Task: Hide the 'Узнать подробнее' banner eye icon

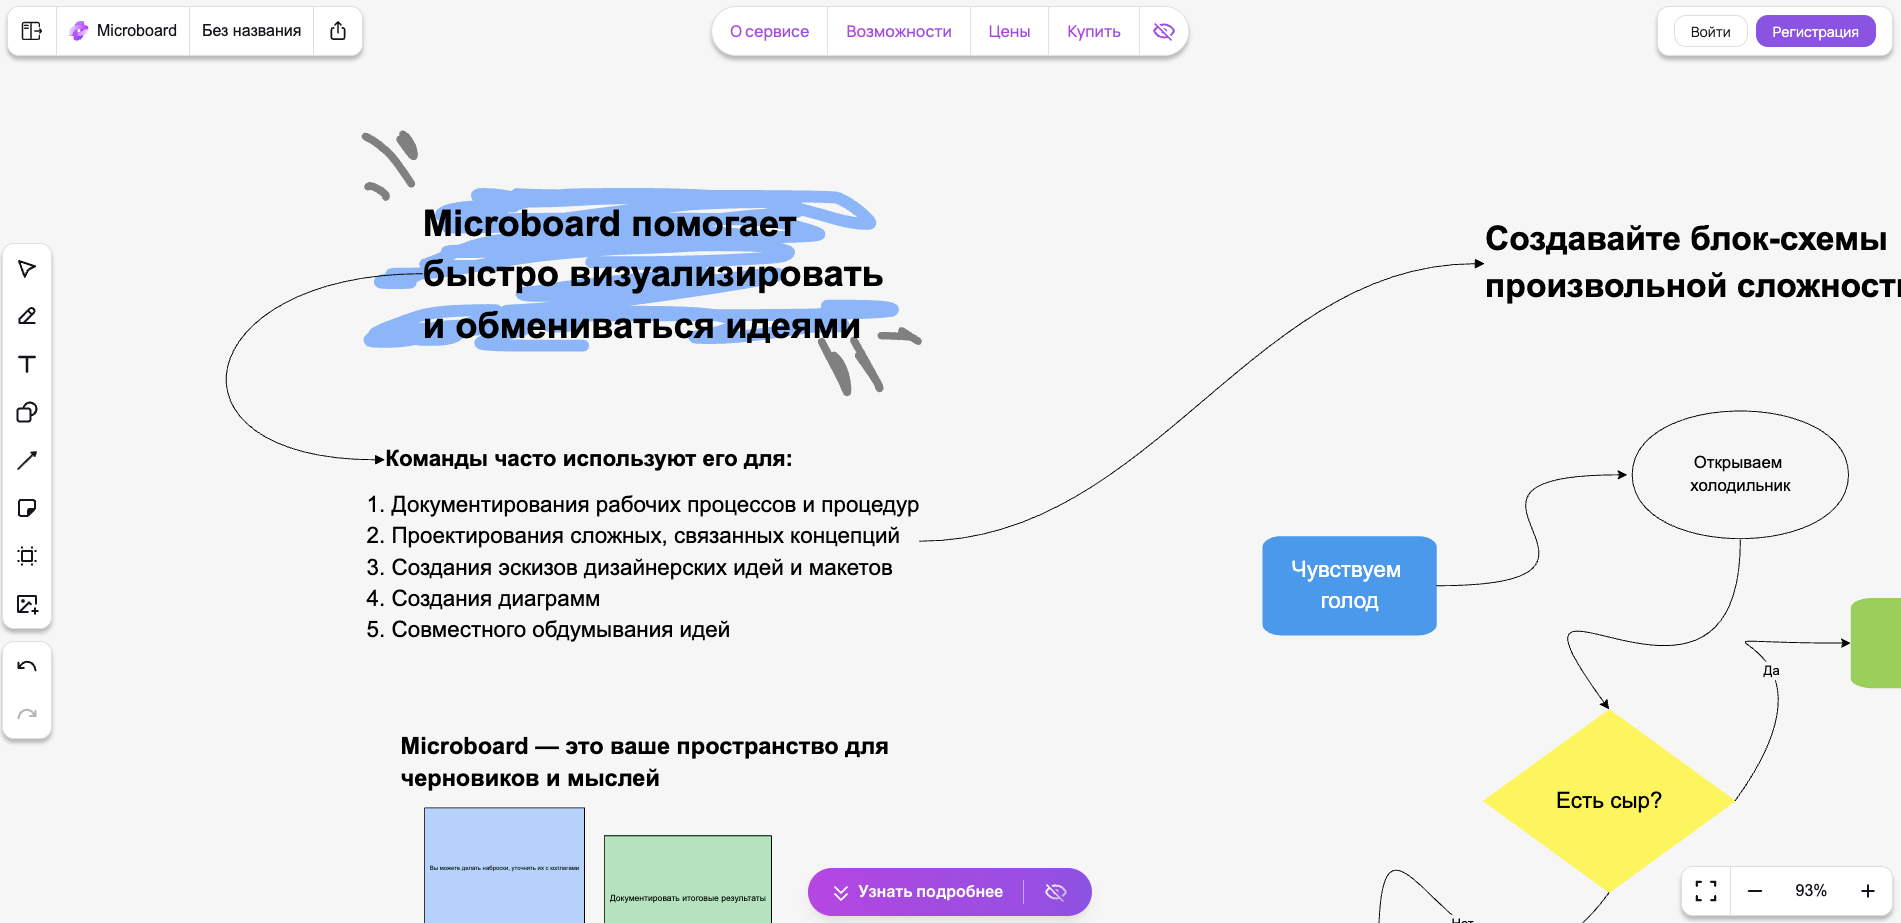Action: (x=1055, y=892)
